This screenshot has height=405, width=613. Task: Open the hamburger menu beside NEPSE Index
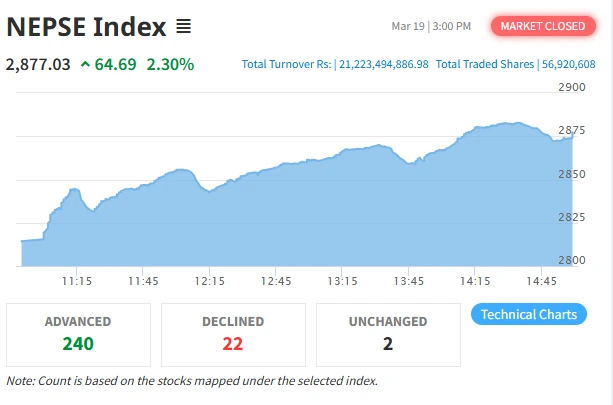(x=183, y=26)
